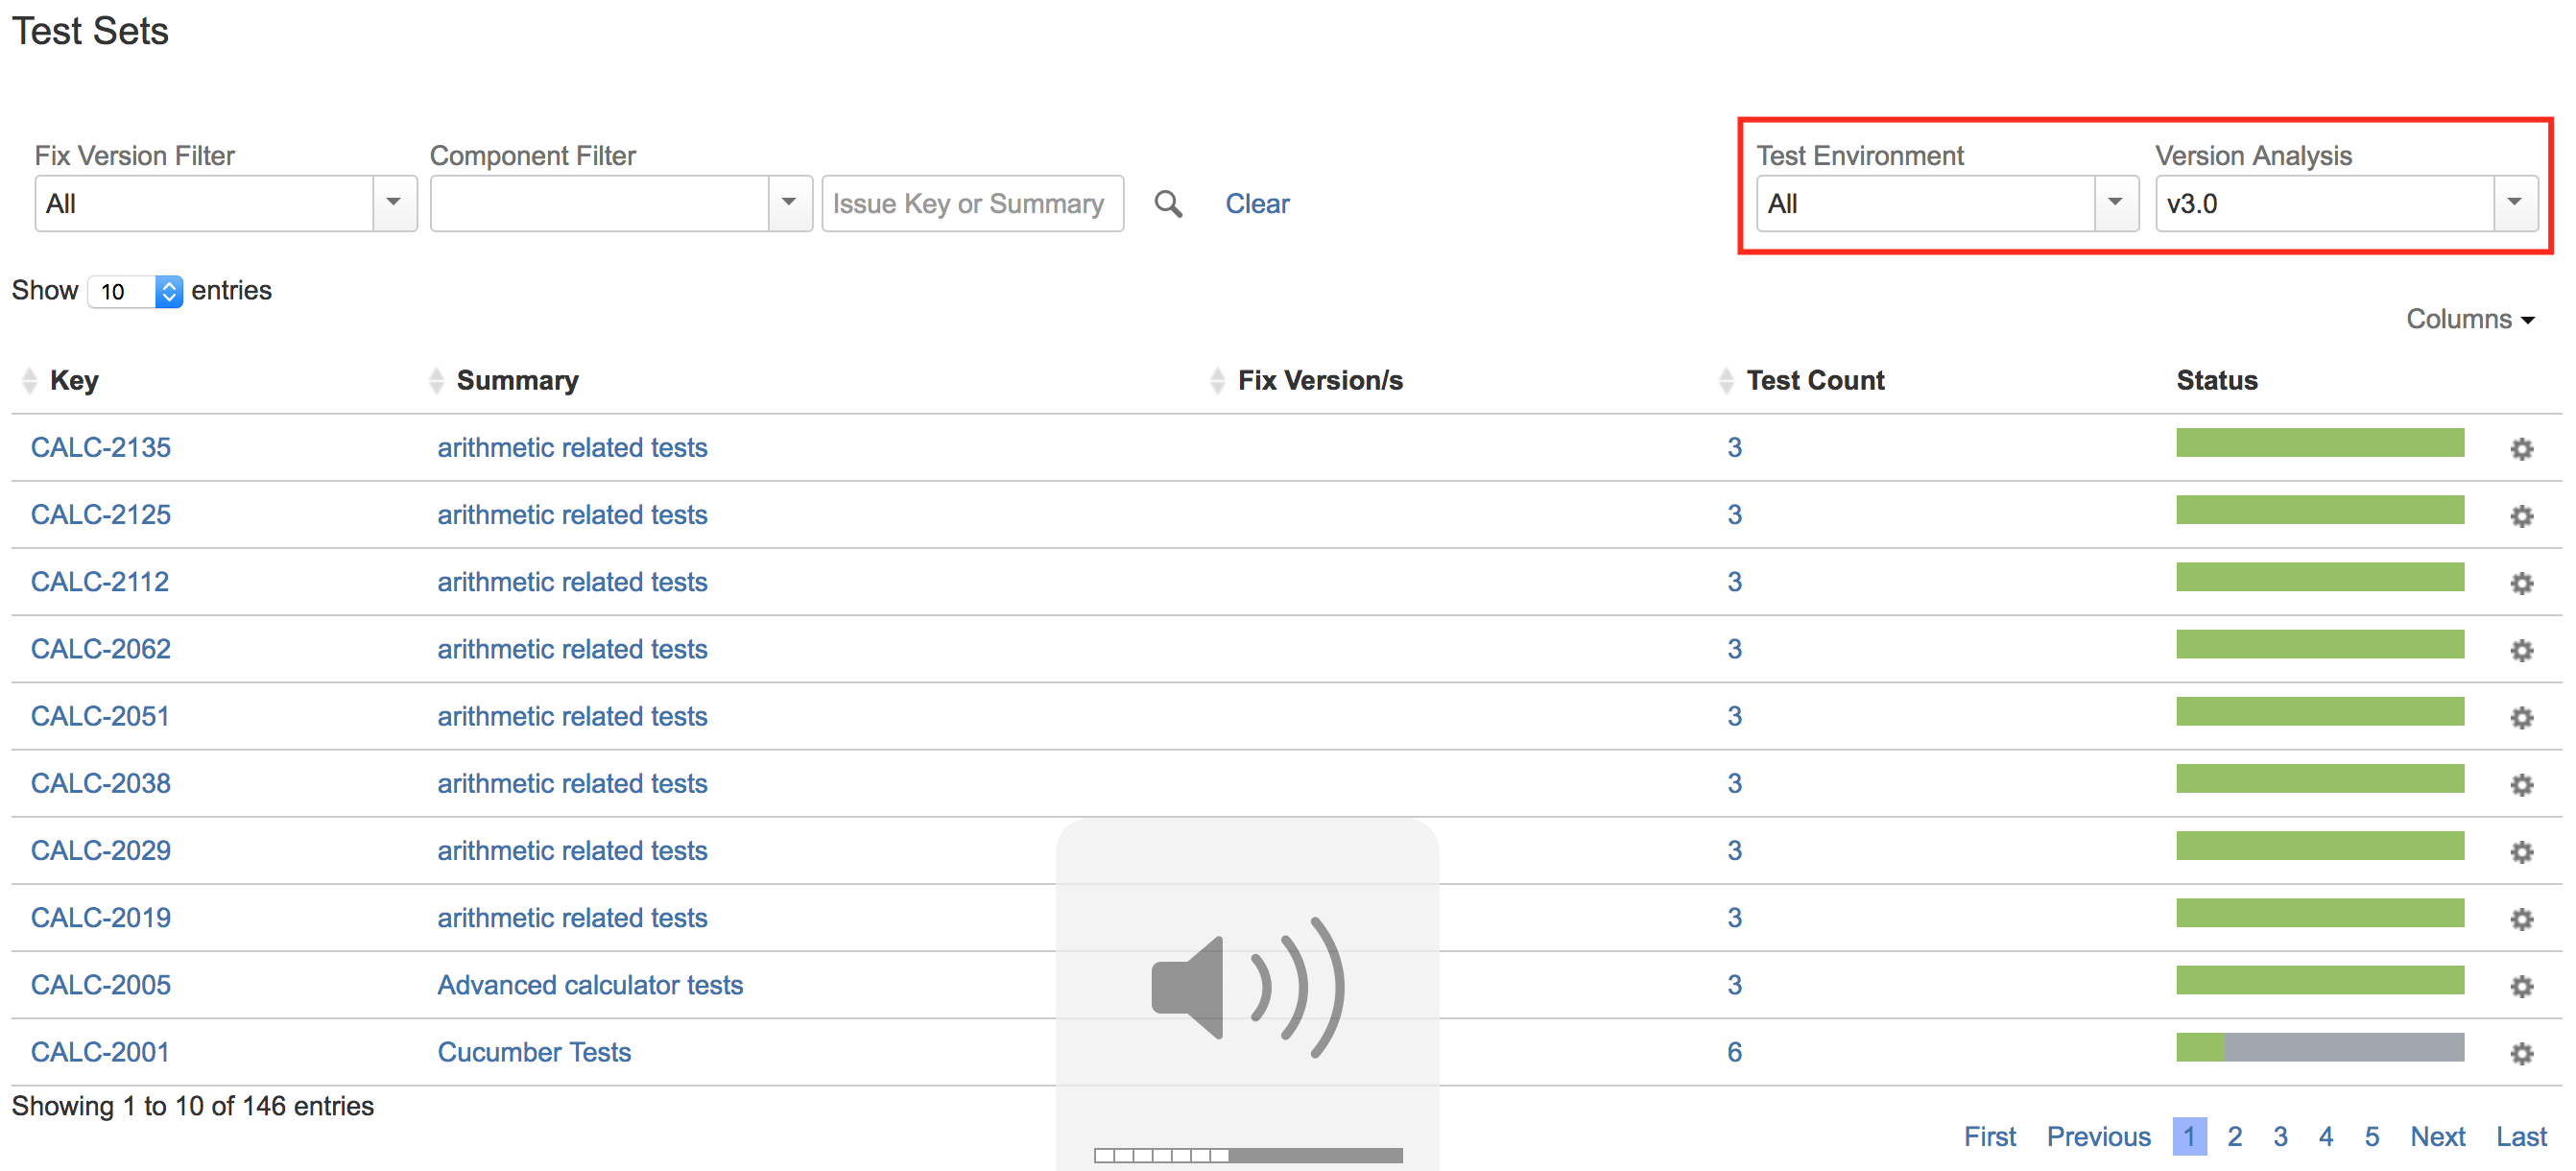2576x1171 pixels.
Task: Change the Show entries count selector
Action: 135,291
